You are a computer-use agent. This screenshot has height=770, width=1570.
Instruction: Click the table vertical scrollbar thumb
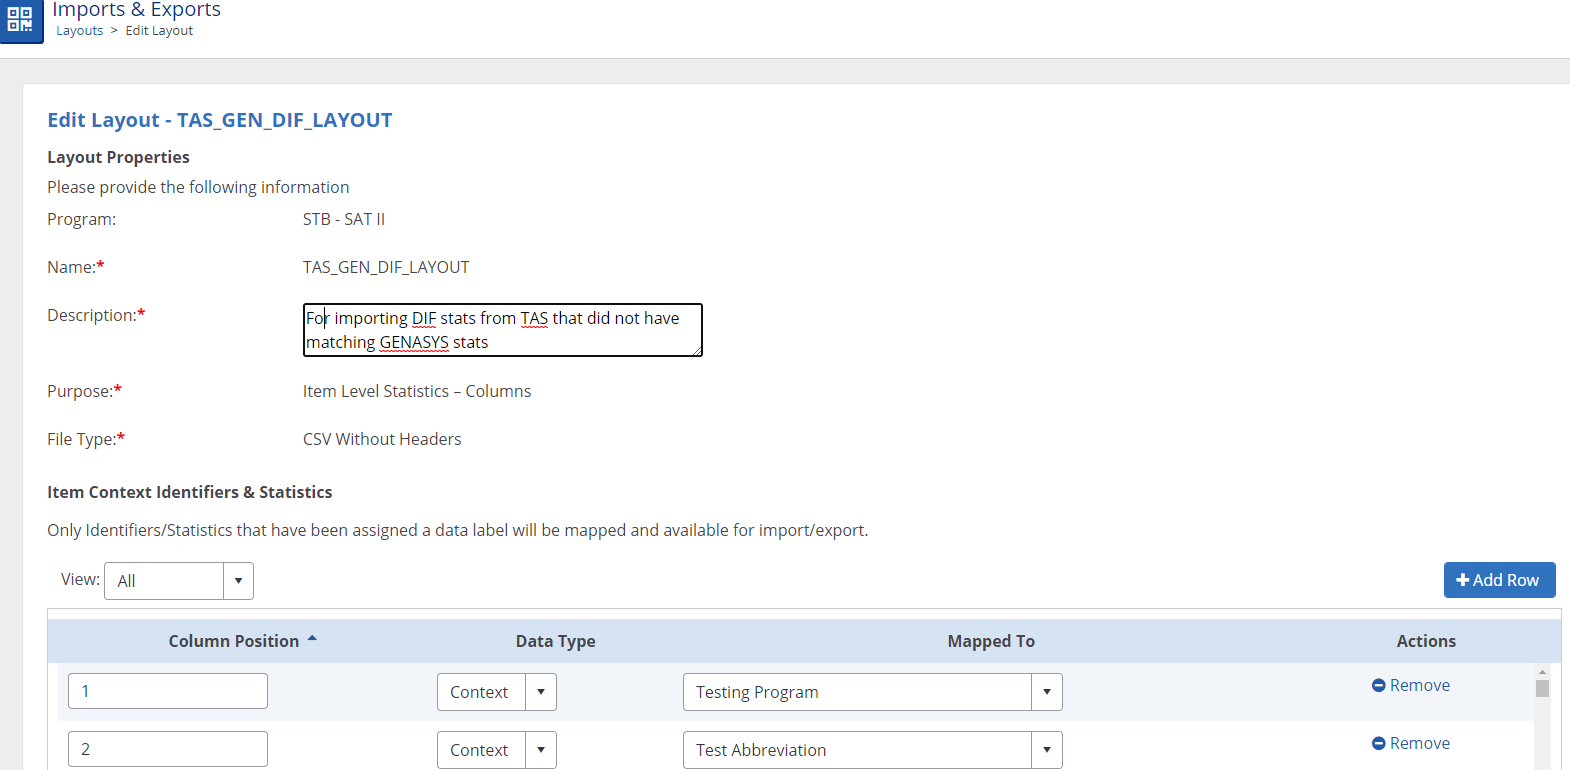point(1542,688)
